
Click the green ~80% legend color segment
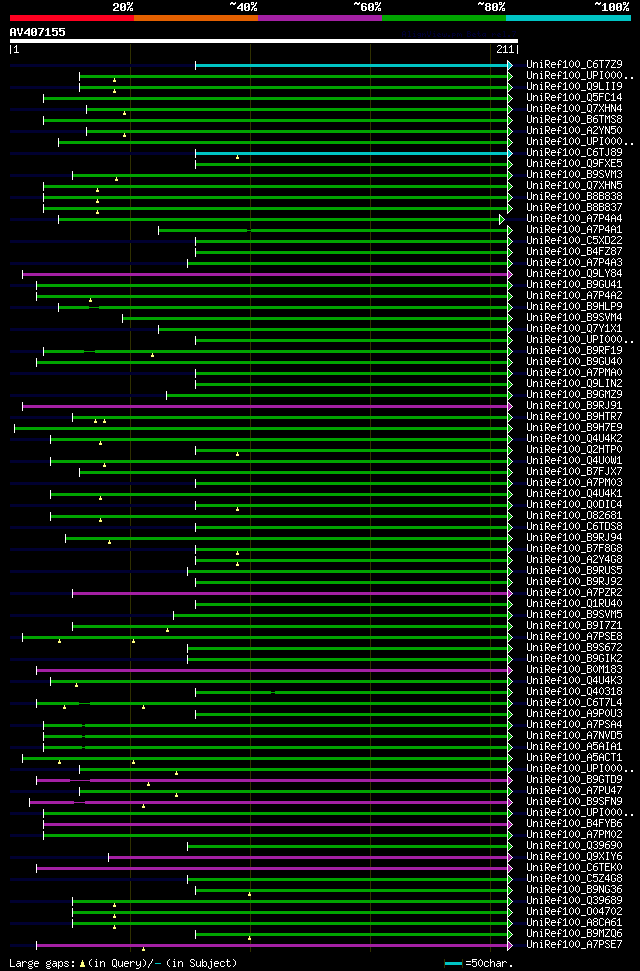(444, 18)
